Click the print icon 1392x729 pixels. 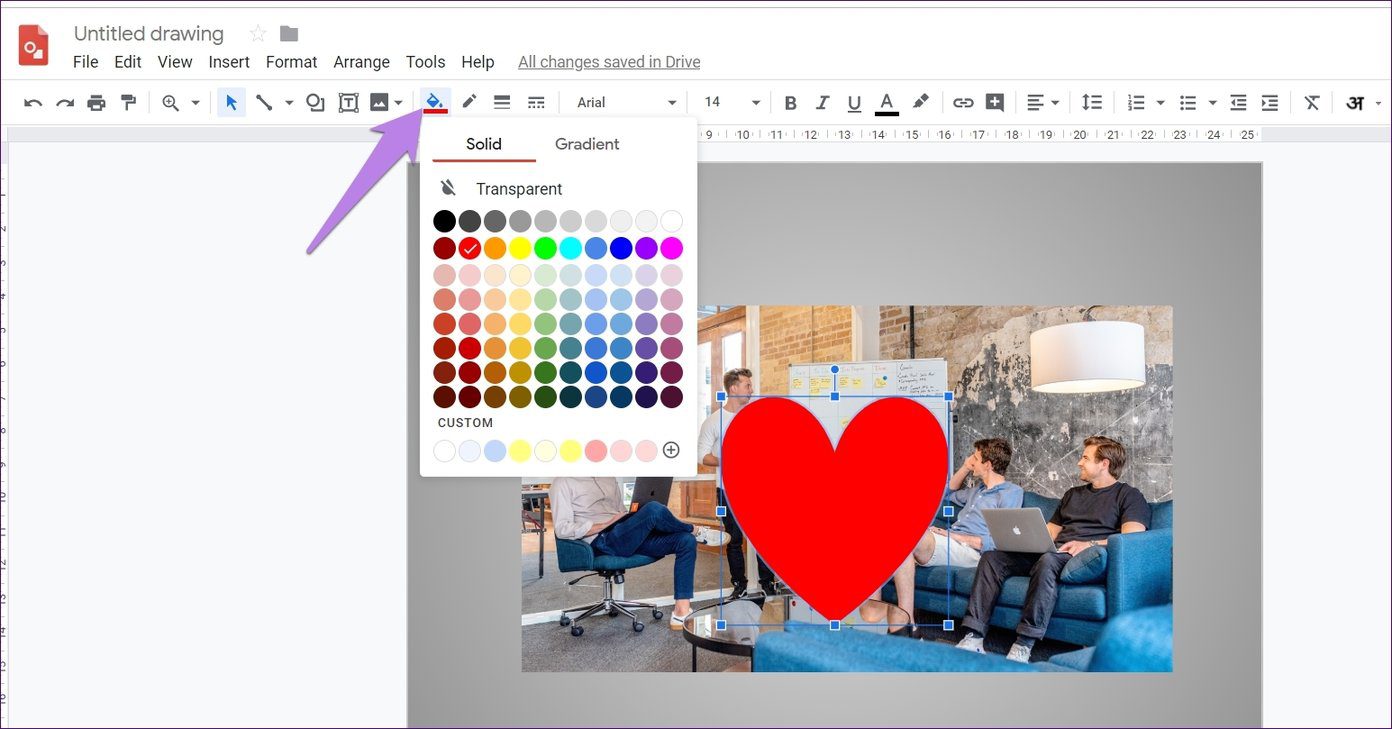pyautogui.click(x=96, y=102)
